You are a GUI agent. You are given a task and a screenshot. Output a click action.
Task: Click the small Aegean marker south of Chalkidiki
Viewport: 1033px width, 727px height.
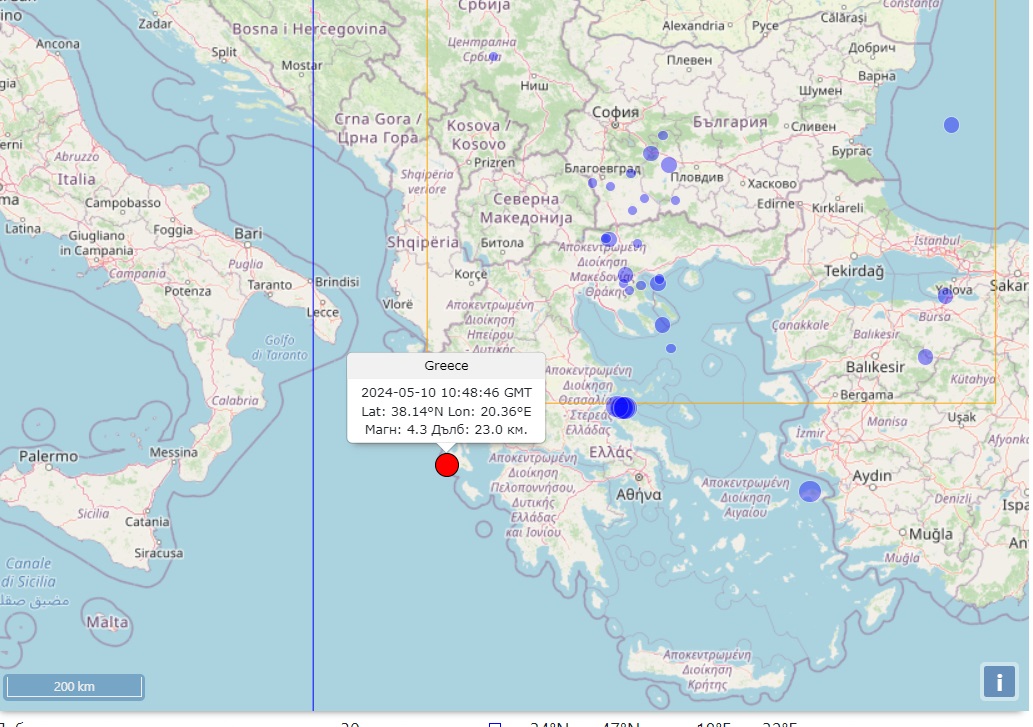[671, 348]
